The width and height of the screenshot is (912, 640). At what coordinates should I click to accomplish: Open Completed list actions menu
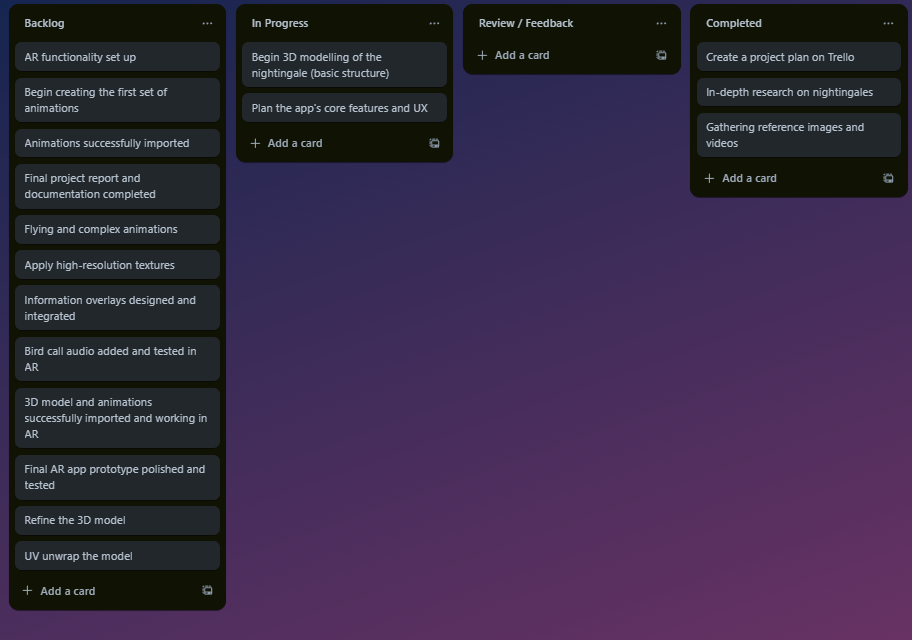point(888,23)
